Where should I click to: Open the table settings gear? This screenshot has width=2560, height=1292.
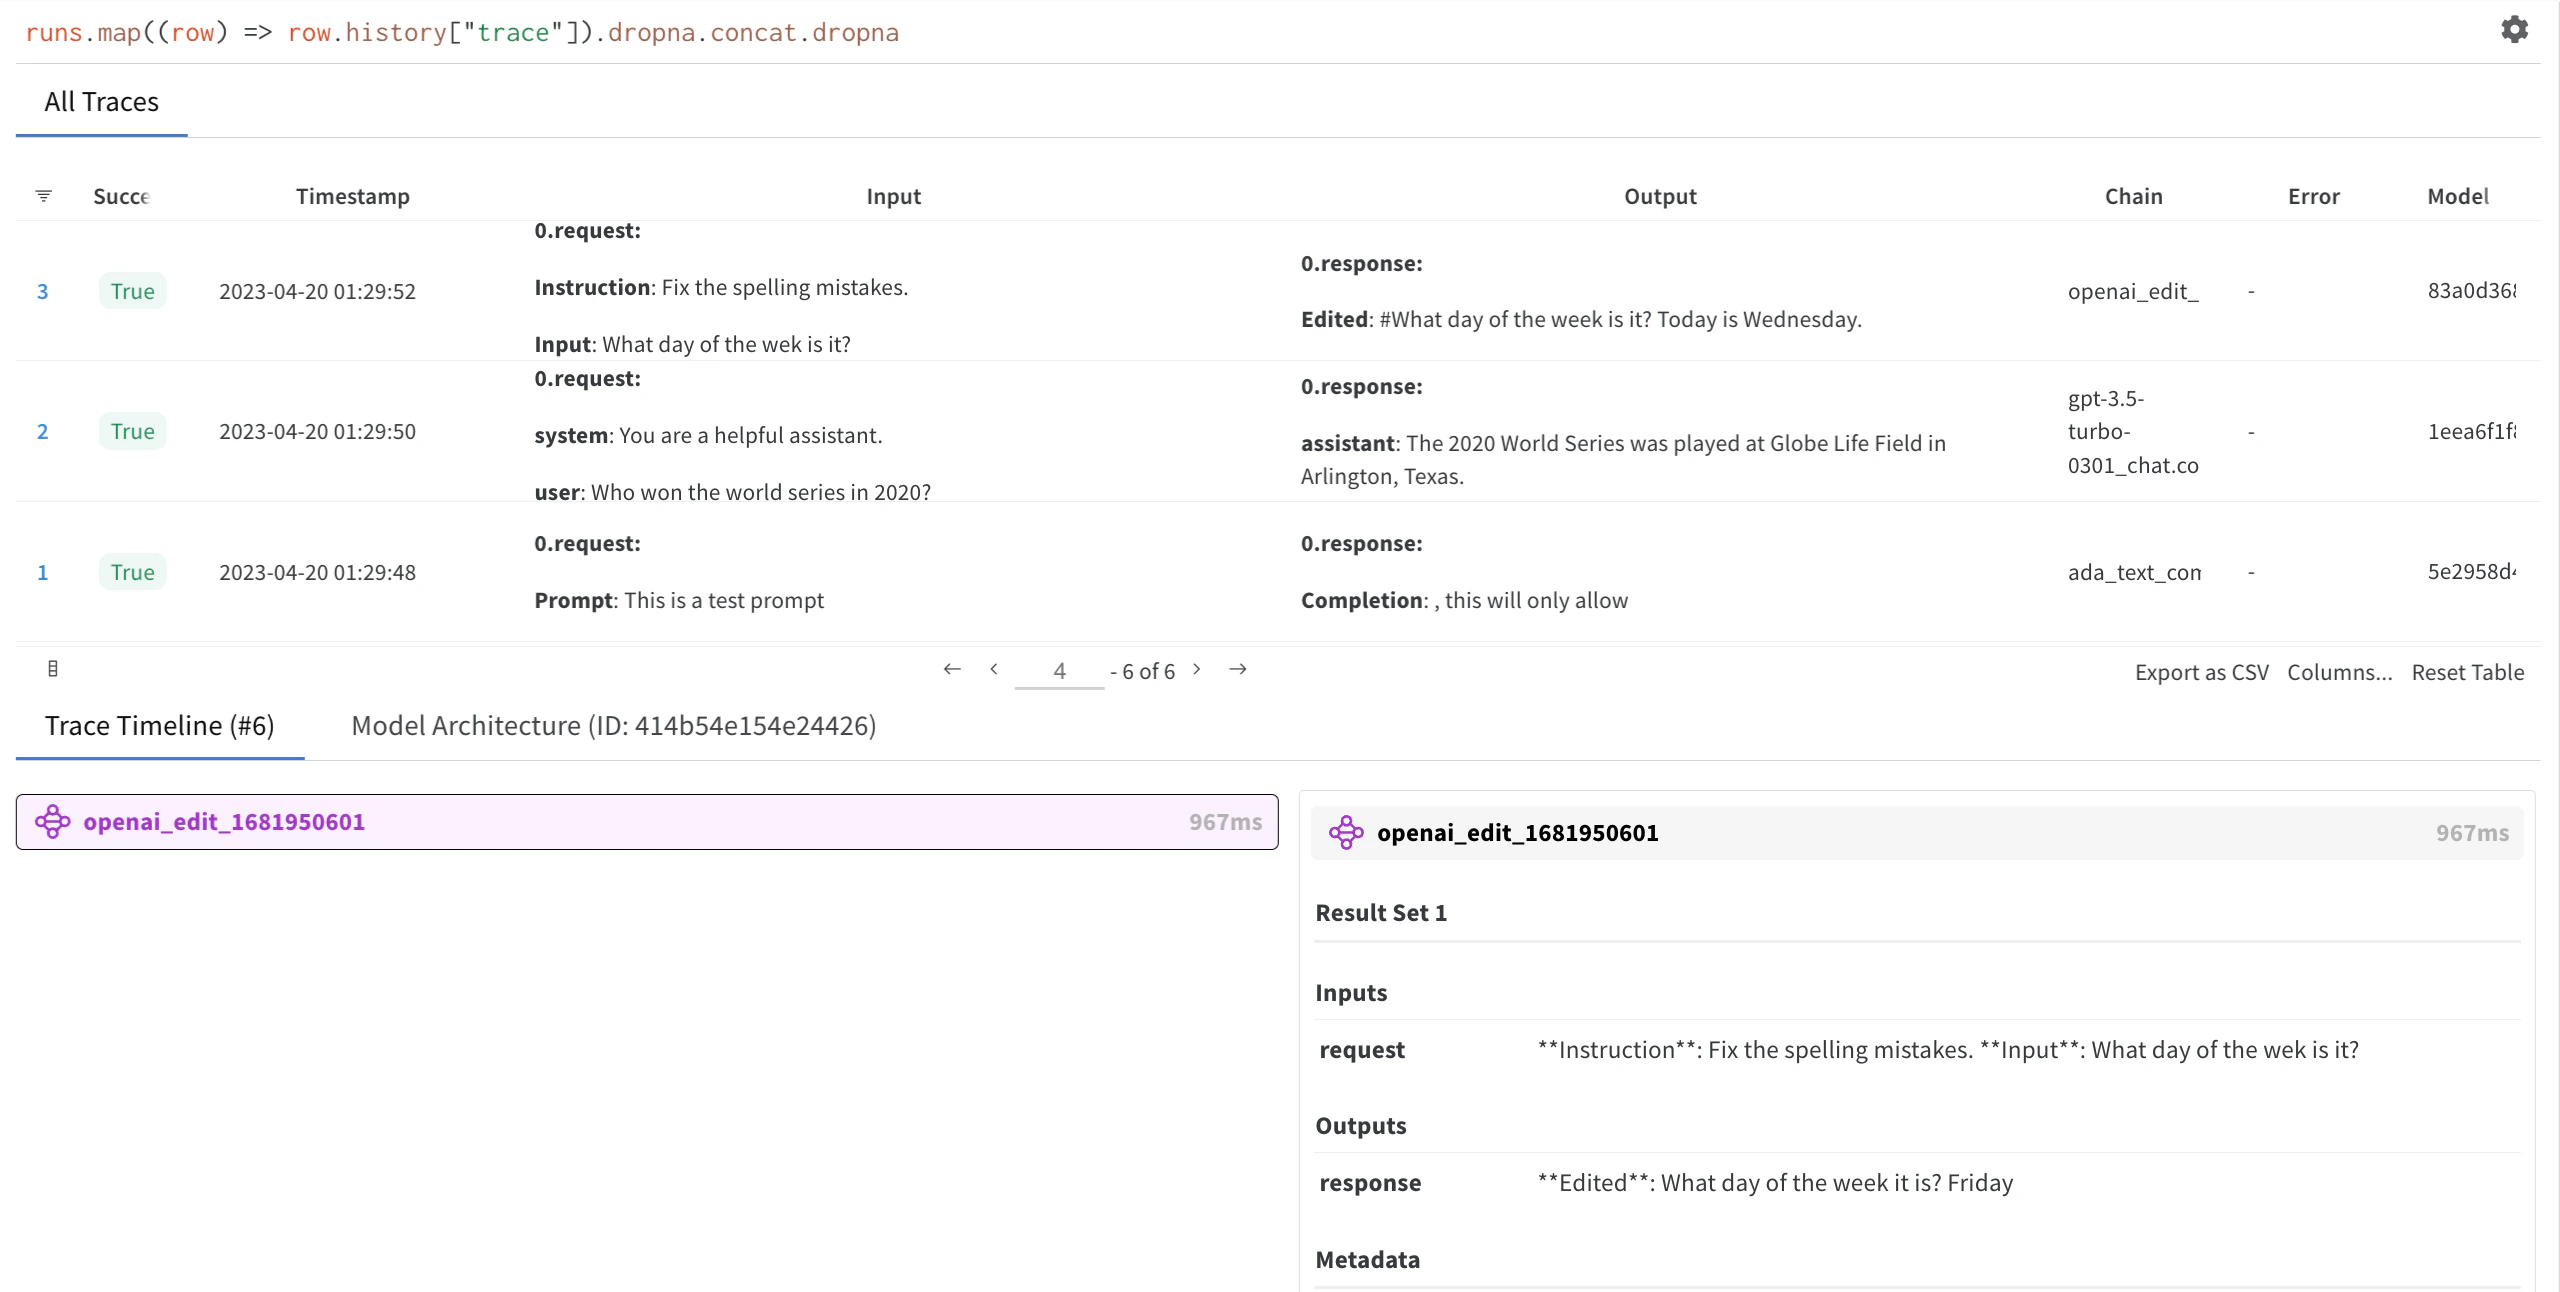tap(2516, 29)
